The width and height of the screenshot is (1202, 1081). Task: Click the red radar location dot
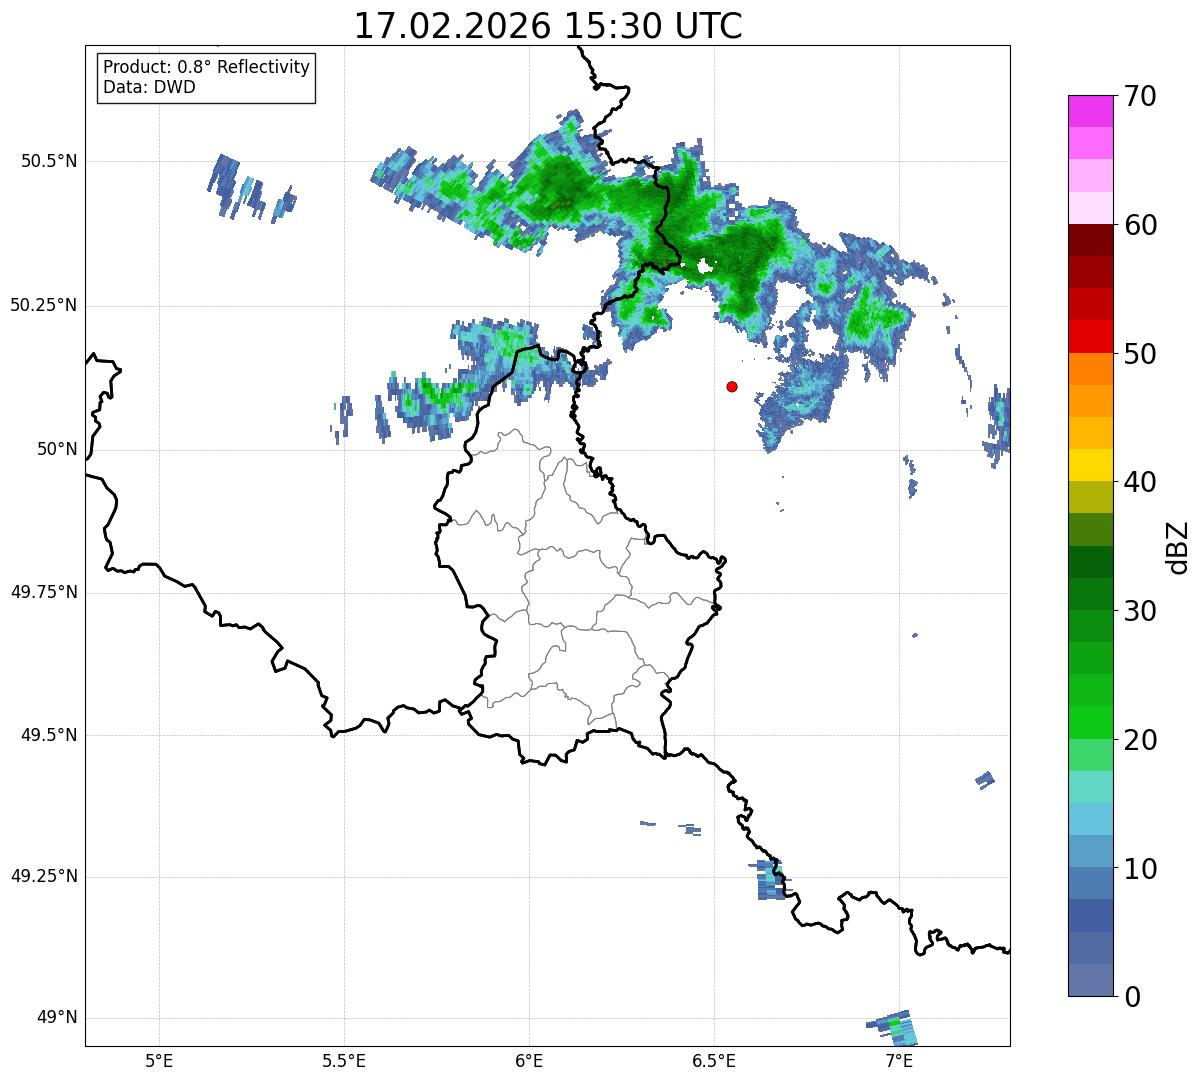coord(732,386)
